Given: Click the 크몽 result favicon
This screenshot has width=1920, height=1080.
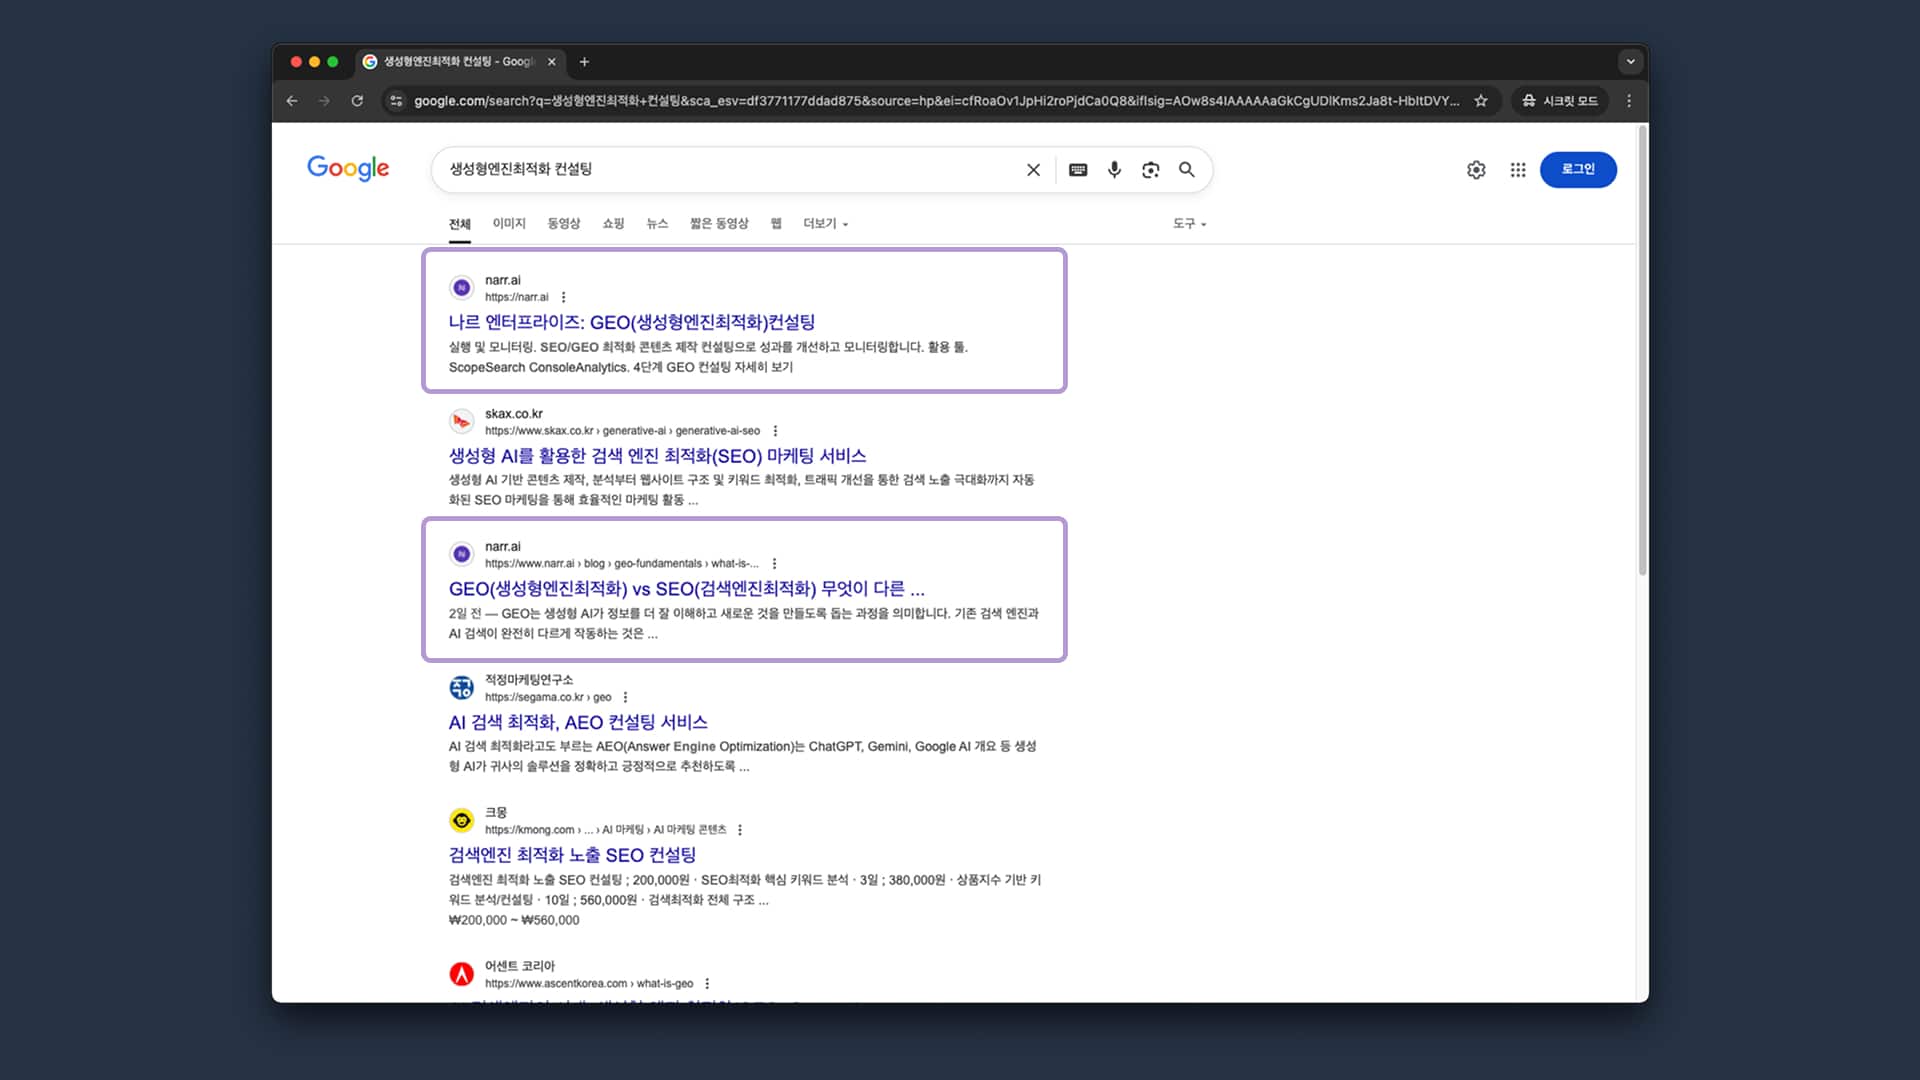Looking at the screenshot, I should [x=461, y=820].
